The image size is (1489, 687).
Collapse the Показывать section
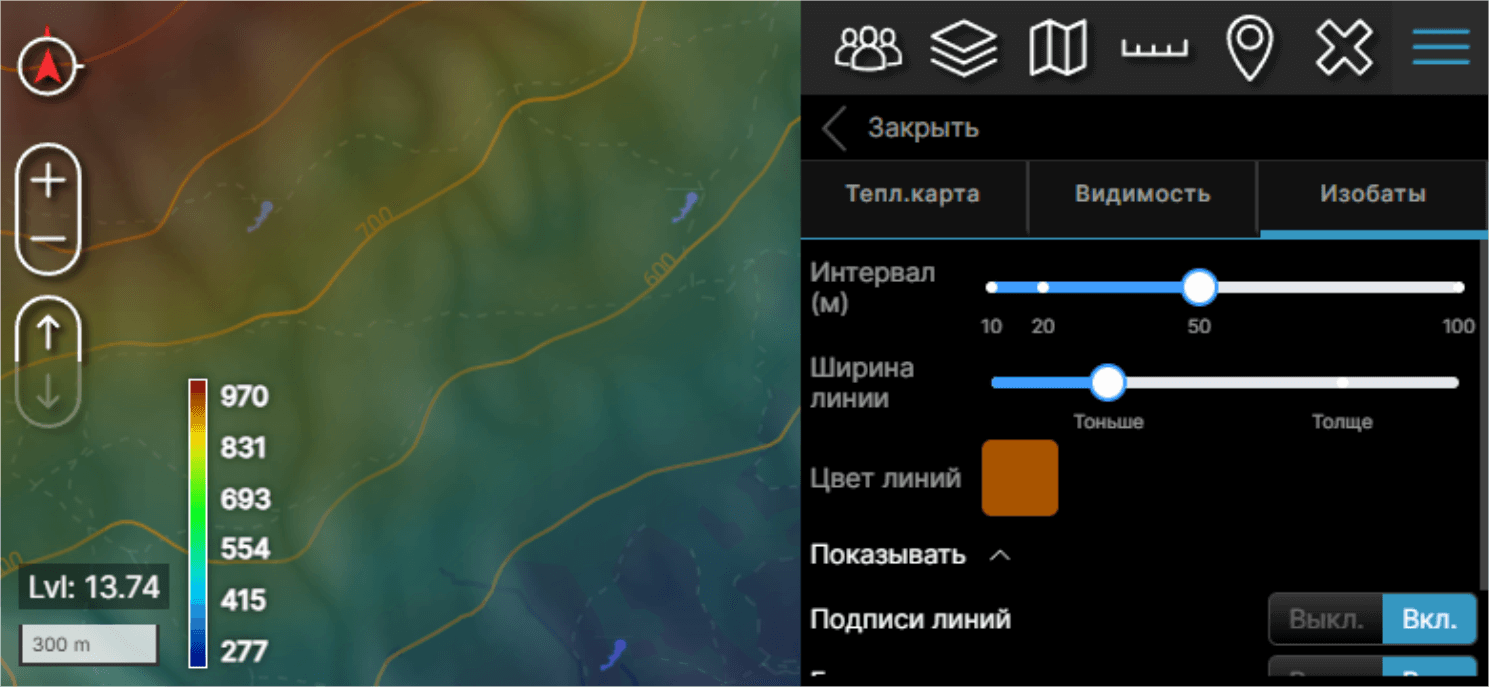pyautogui.click(x=999, y=555)
